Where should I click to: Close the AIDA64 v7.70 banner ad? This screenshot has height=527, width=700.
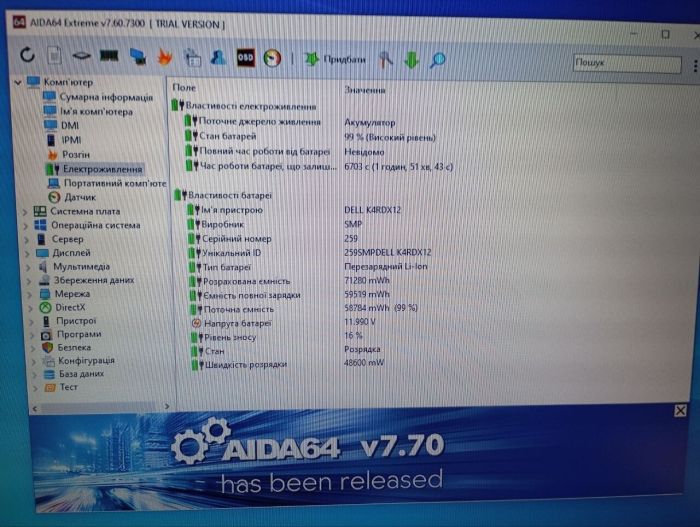(x=680, y=410)
